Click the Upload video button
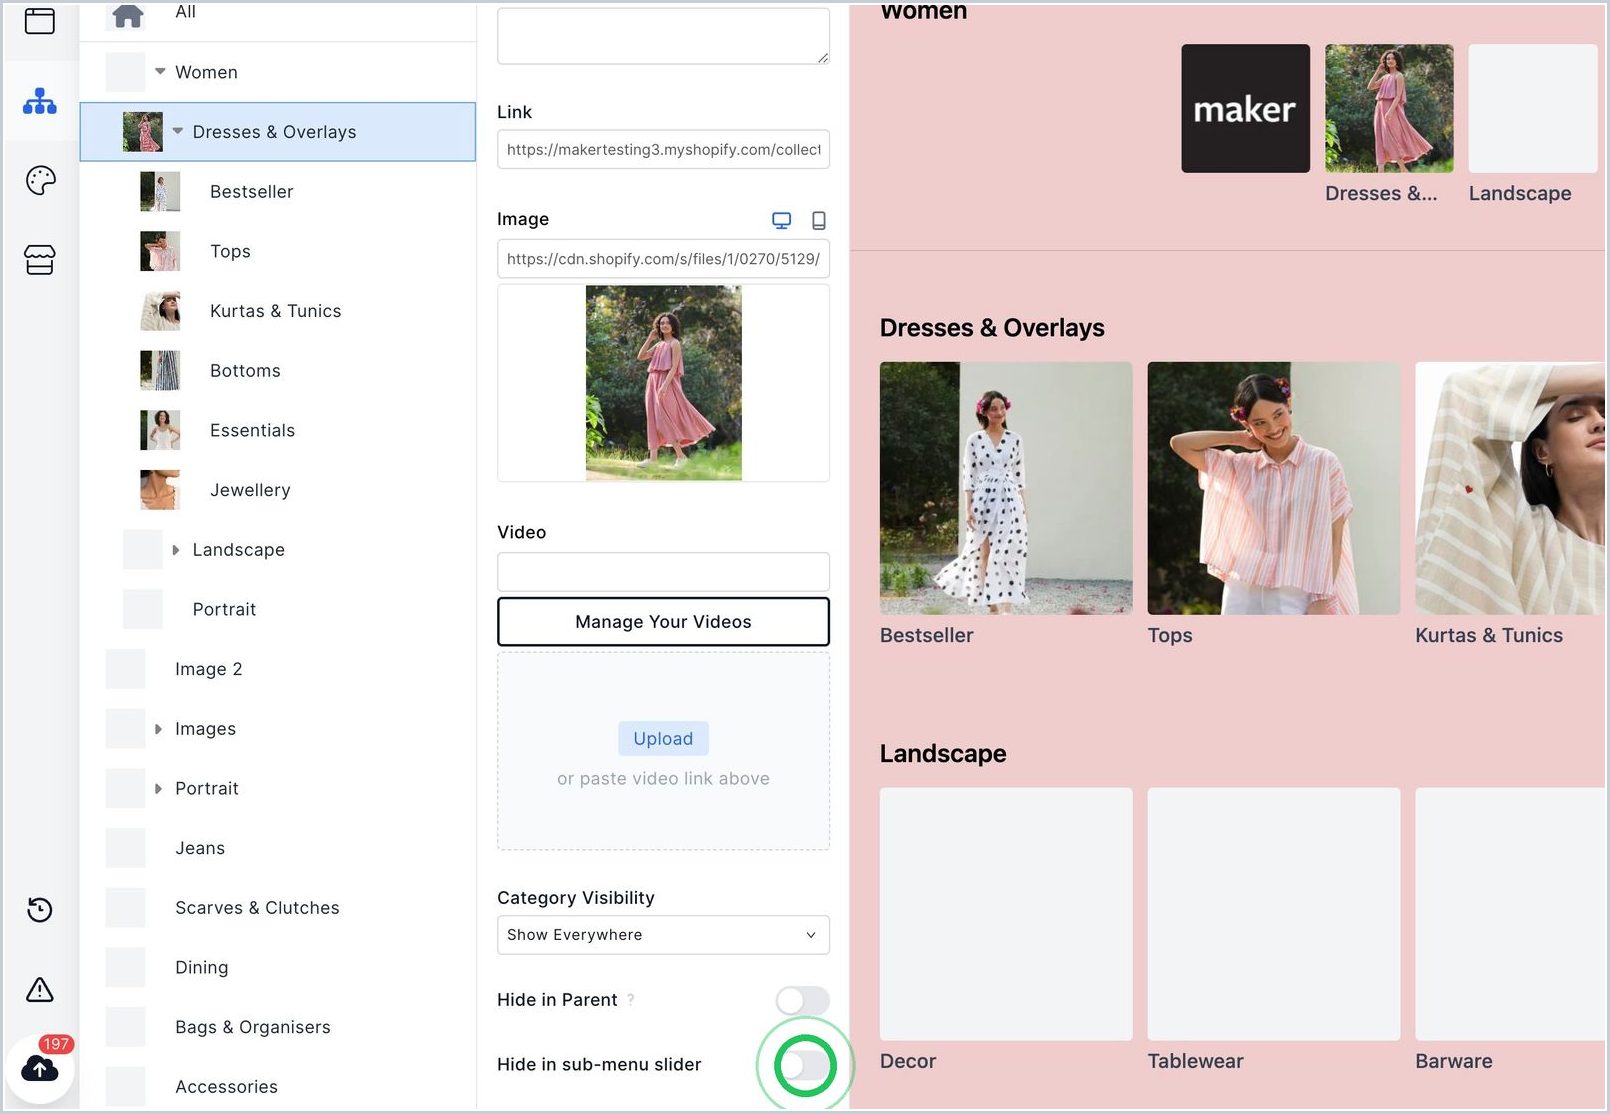This screenshot has width=1610, height=1114. click(x=663, y=739)
